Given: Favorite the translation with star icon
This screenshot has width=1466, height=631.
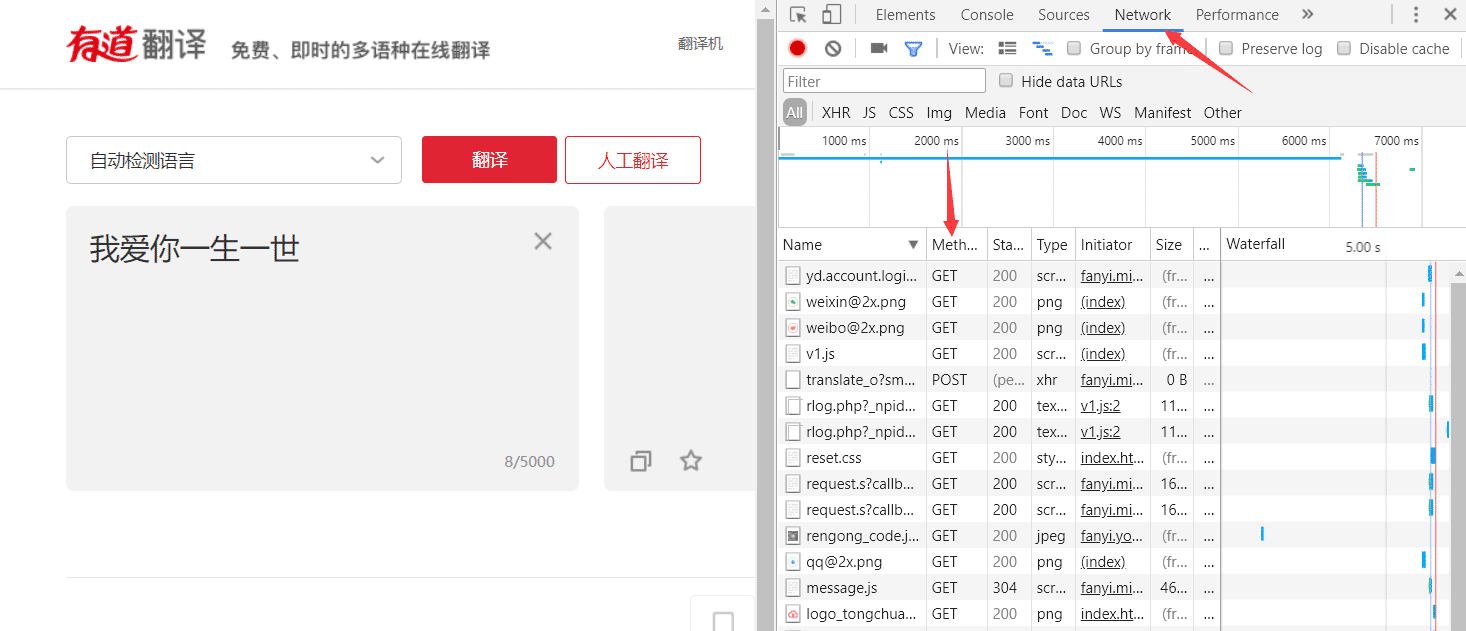Looking at the screenshot, I should (690, 460).
